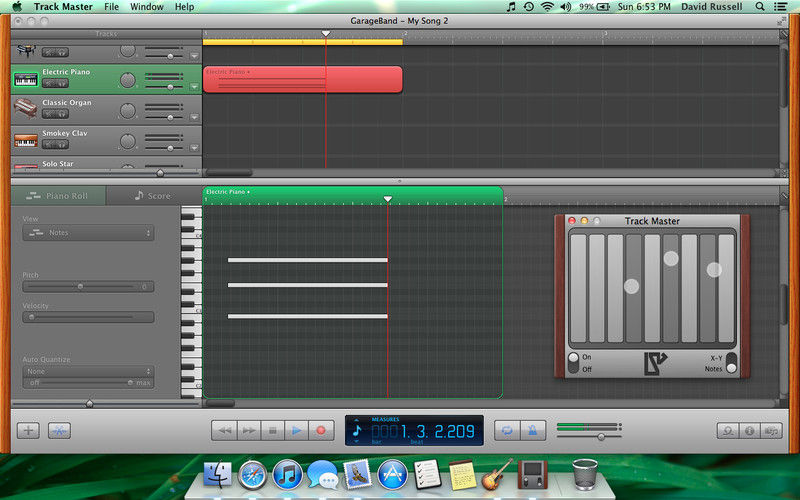Click the top timeline playhead marker
800x500 pixels.
pyautogui.click(x=326, y=34)
